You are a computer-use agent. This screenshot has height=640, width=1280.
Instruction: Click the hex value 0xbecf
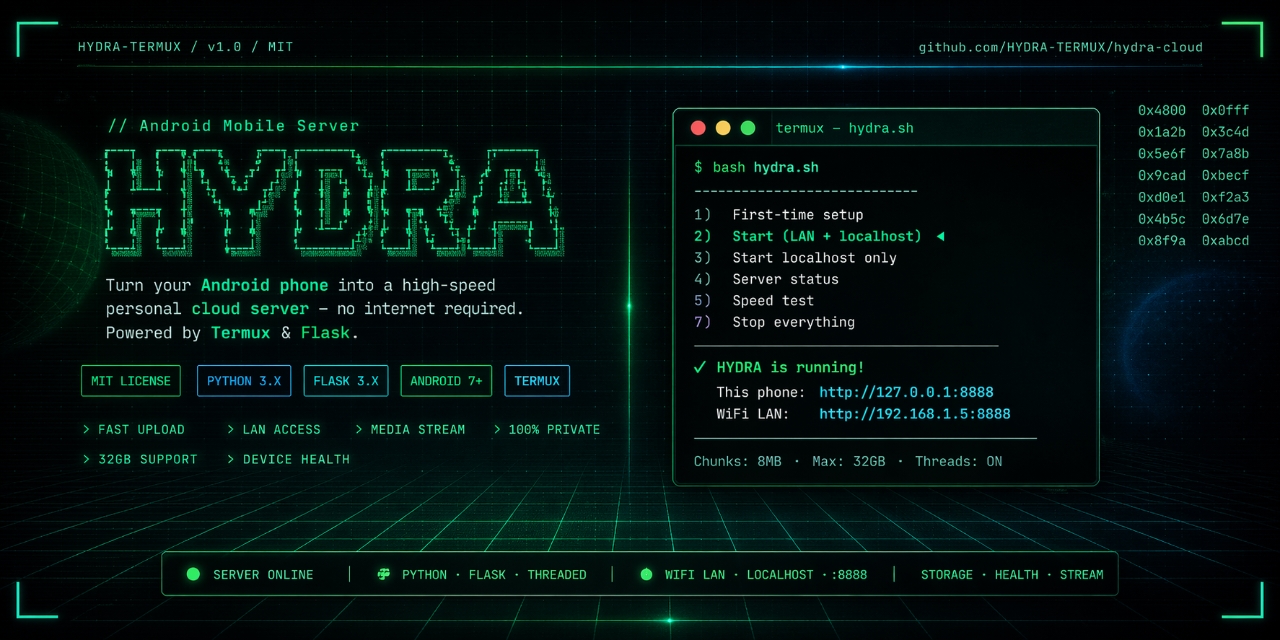coord(1225,175)
